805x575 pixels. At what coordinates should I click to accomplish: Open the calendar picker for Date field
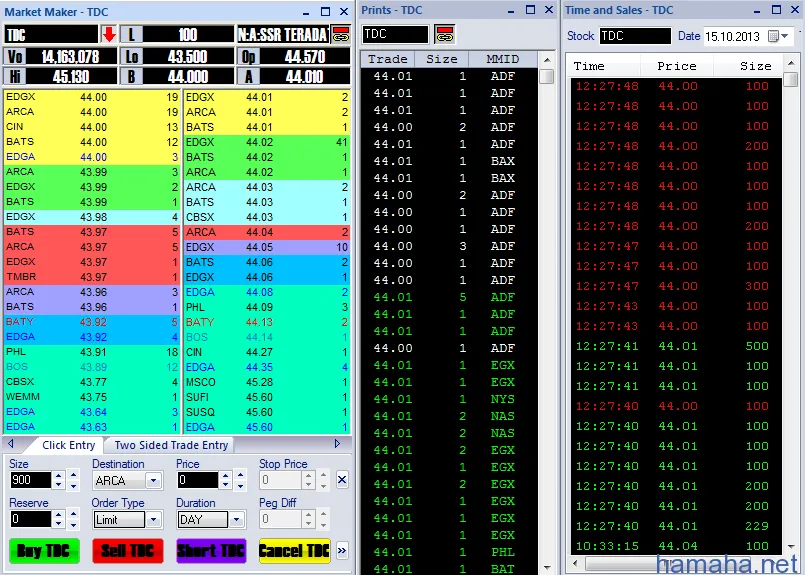click(779, 36)
